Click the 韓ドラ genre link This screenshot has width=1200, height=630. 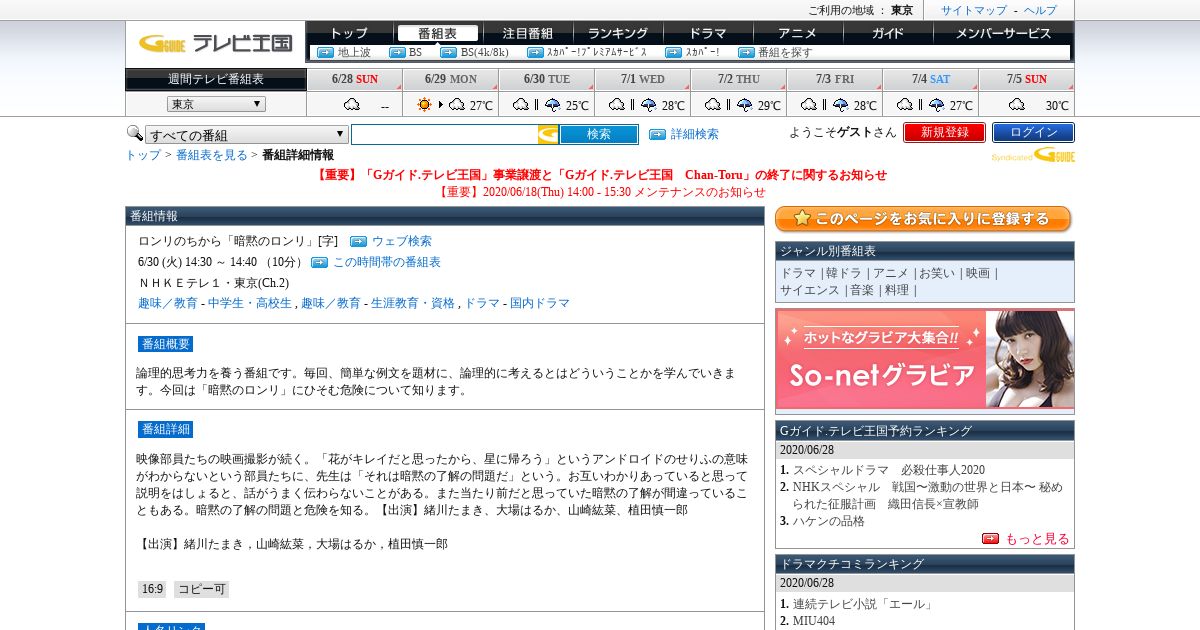point(845,273)
